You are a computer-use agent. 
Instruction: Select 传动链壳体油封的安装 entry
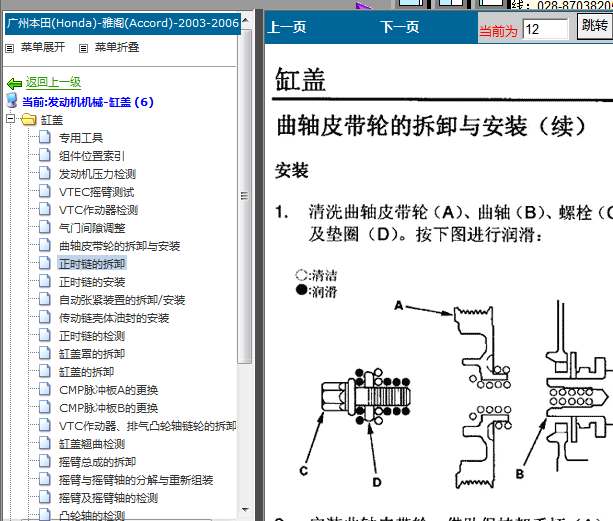pyautogui.click(x=114, y=318)
